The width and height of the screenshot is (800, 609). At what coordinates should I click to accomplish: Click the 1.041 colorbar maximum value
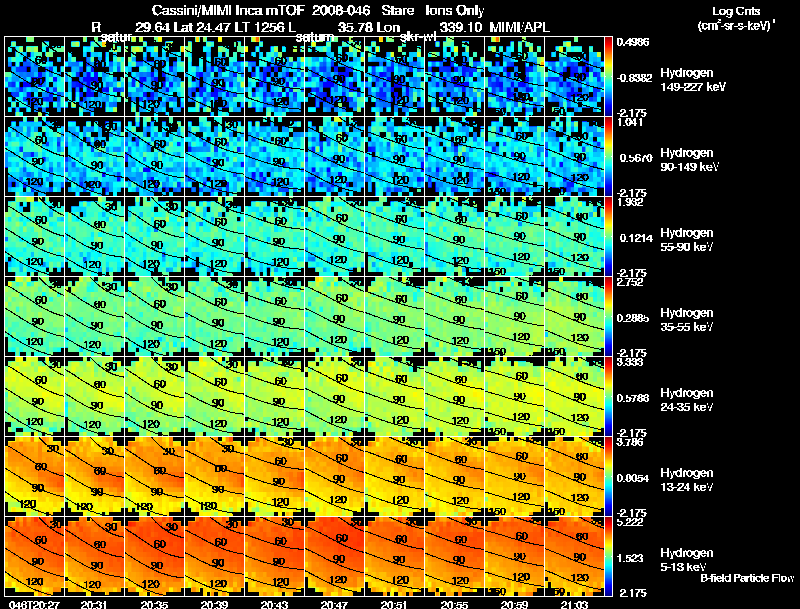pyautogui.click(x=630, y=122)
